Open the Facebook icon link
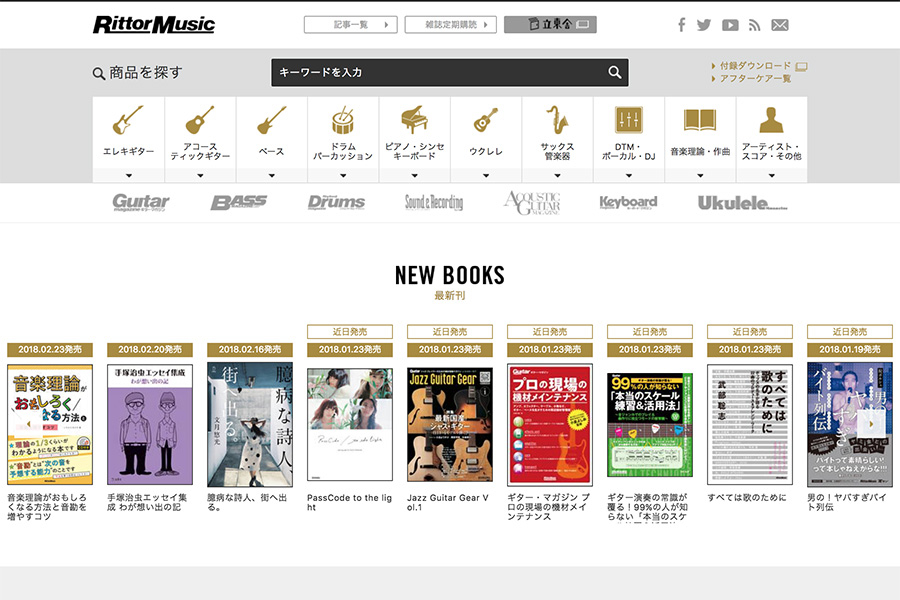 [x=681, y=25]
